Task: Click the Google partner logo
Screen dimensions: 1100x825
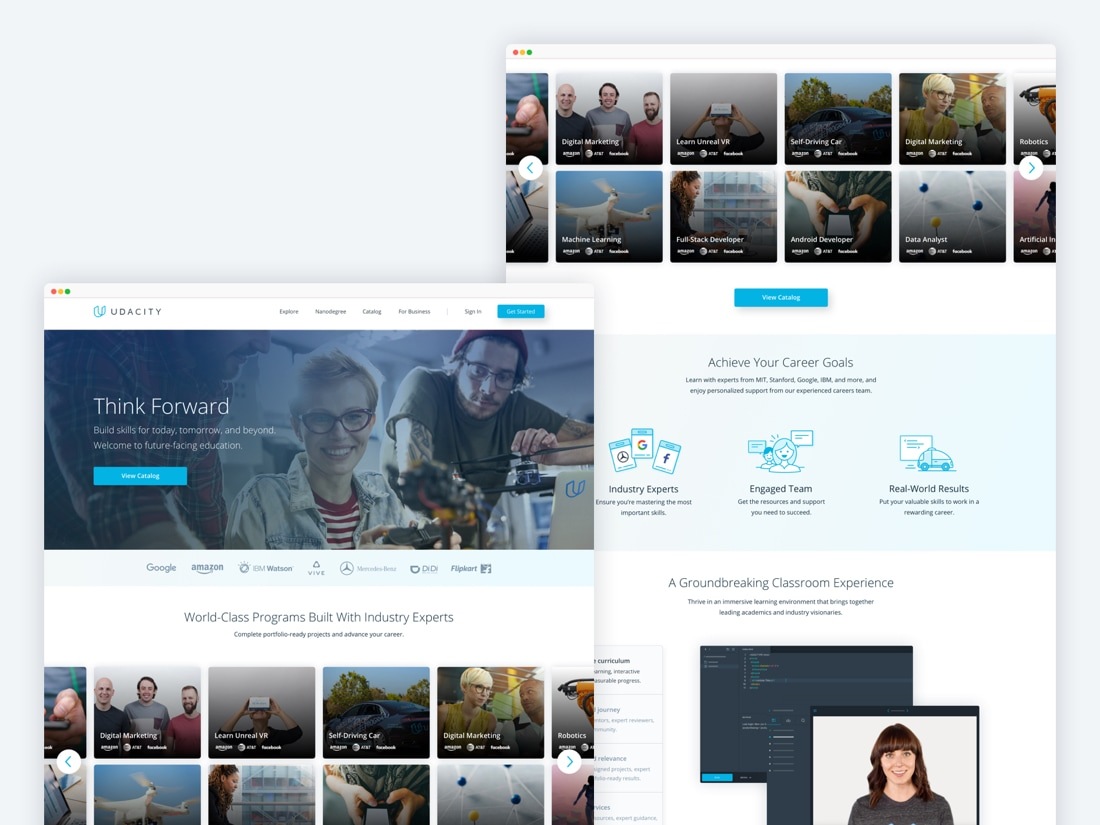Action: 161,568
